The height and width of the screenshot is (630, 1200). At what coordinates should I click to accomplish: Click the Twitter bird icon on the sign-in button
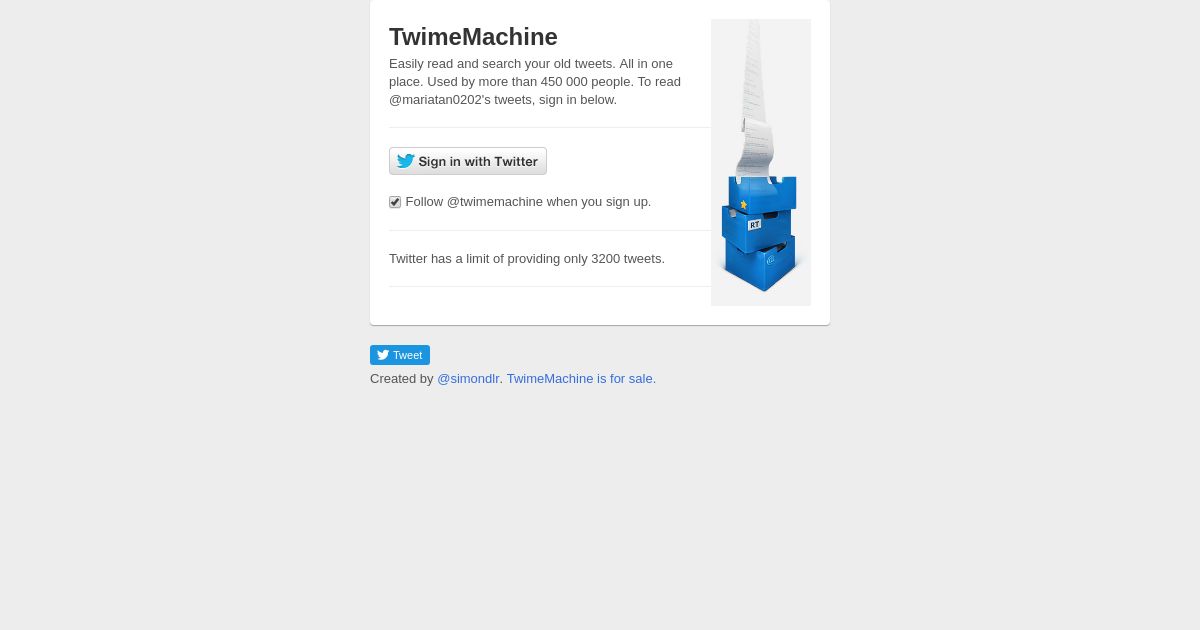tap(405, 161)
